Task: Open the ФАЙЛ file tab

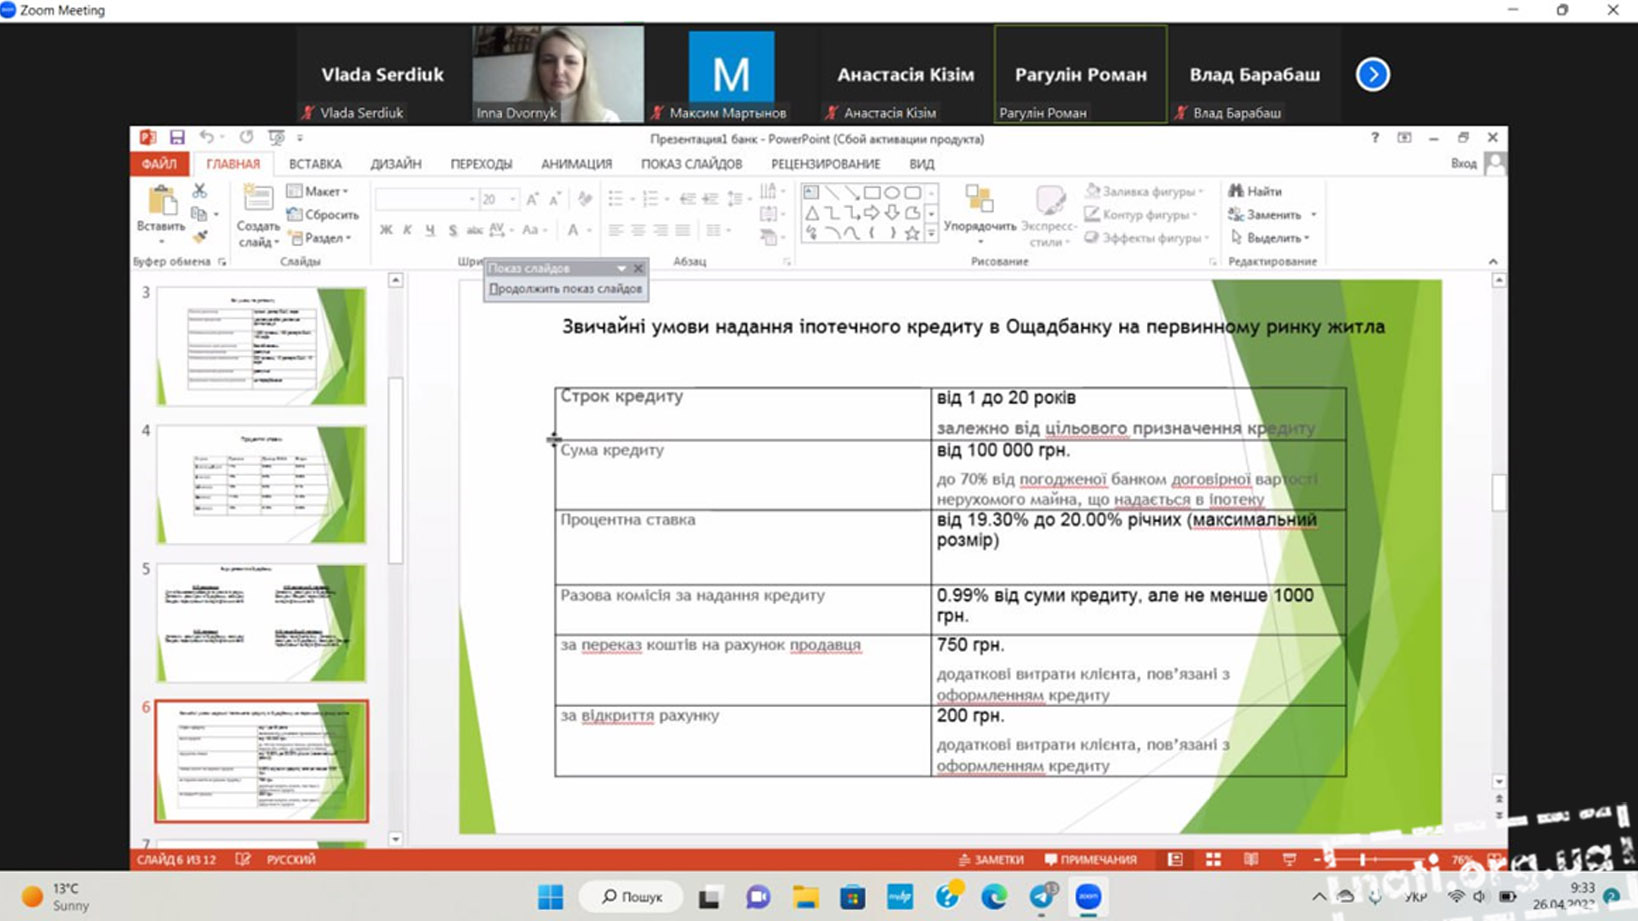Action: tap(158, 164)
